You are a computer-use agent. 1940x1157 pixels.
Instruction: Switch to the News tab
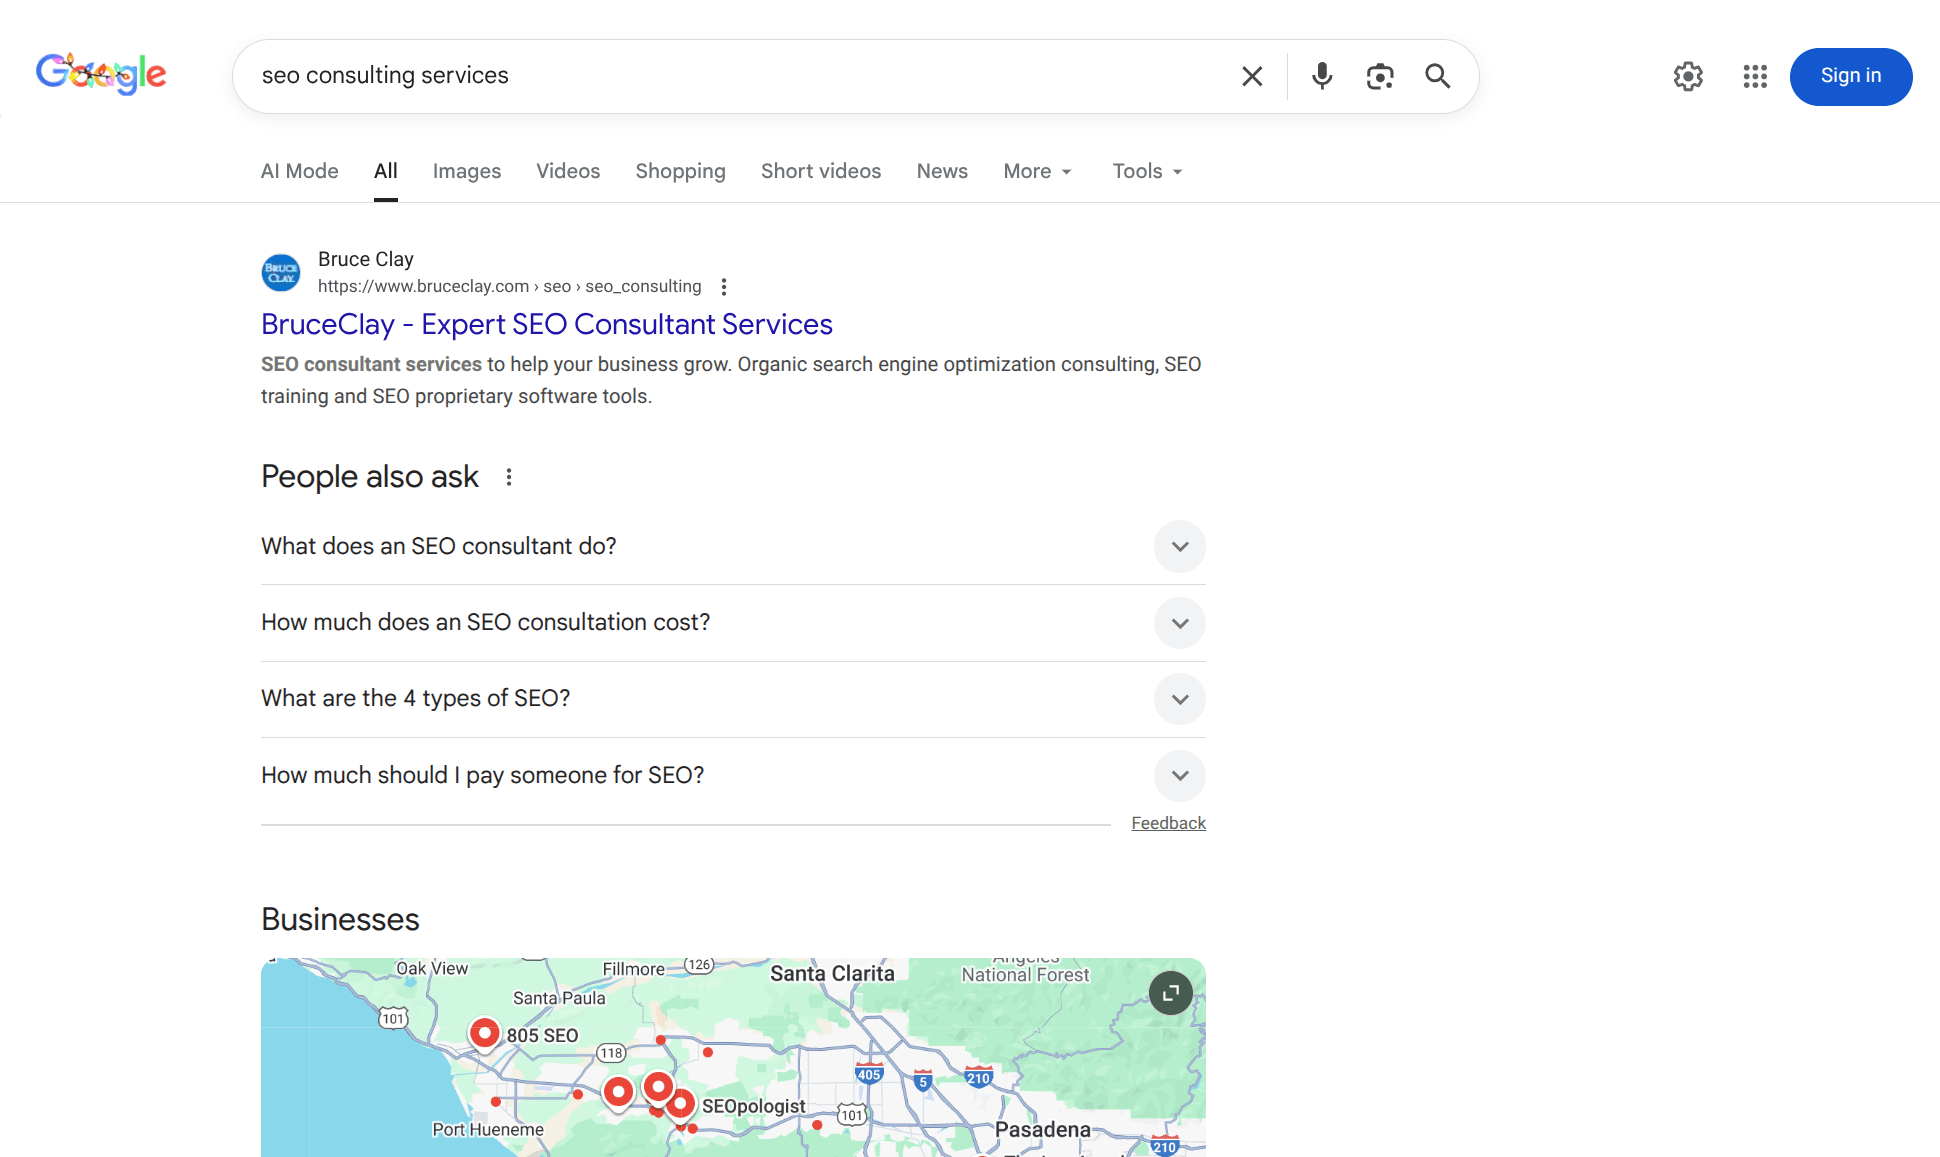(941, 171)
